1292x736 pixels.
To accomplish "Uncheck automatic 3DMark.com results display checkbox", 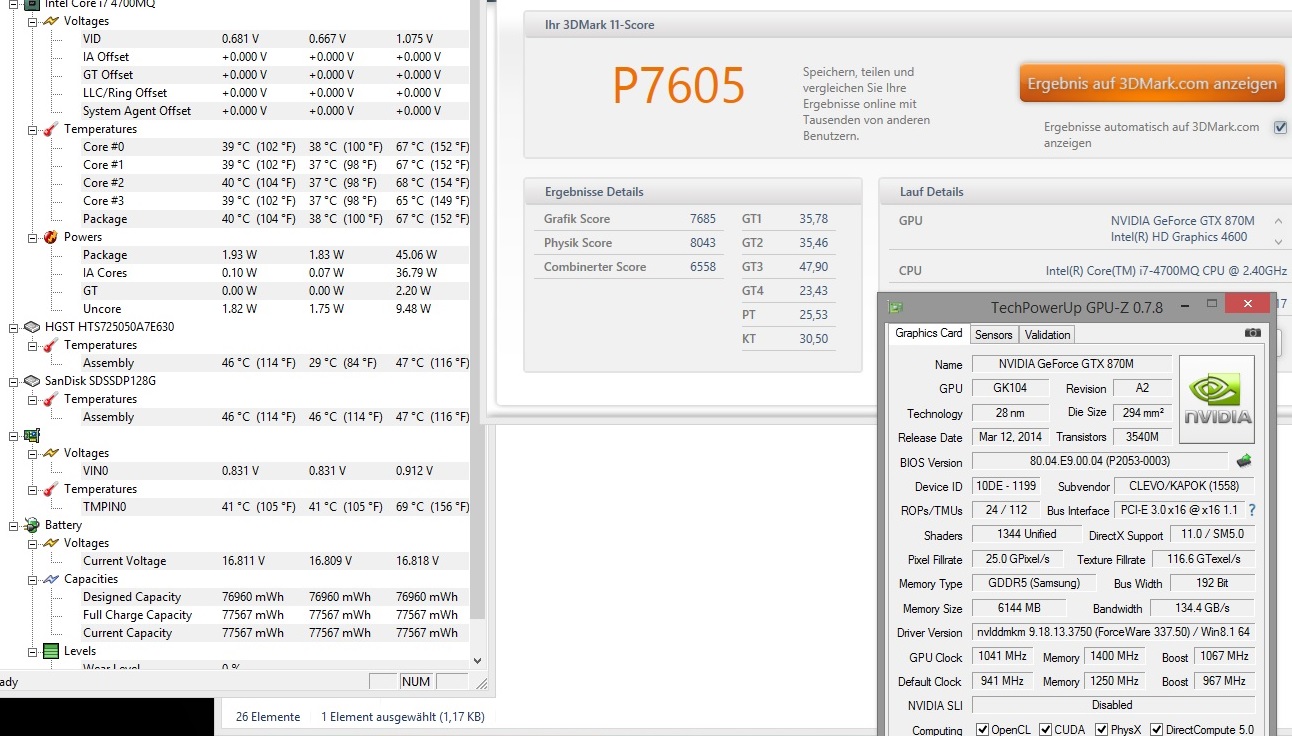I will [x=1280, y=127].
